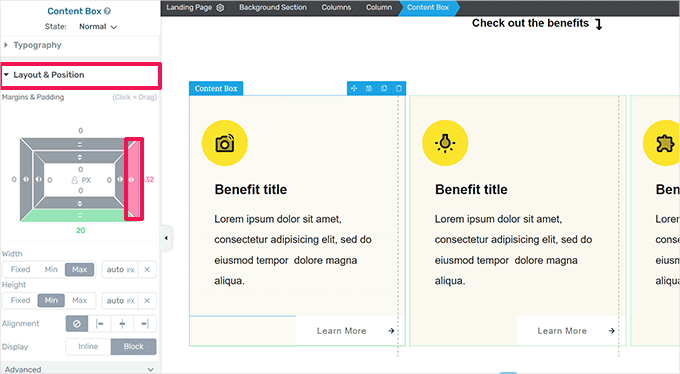
Task: Set Height mode to Min
Action: click(51, 300)
